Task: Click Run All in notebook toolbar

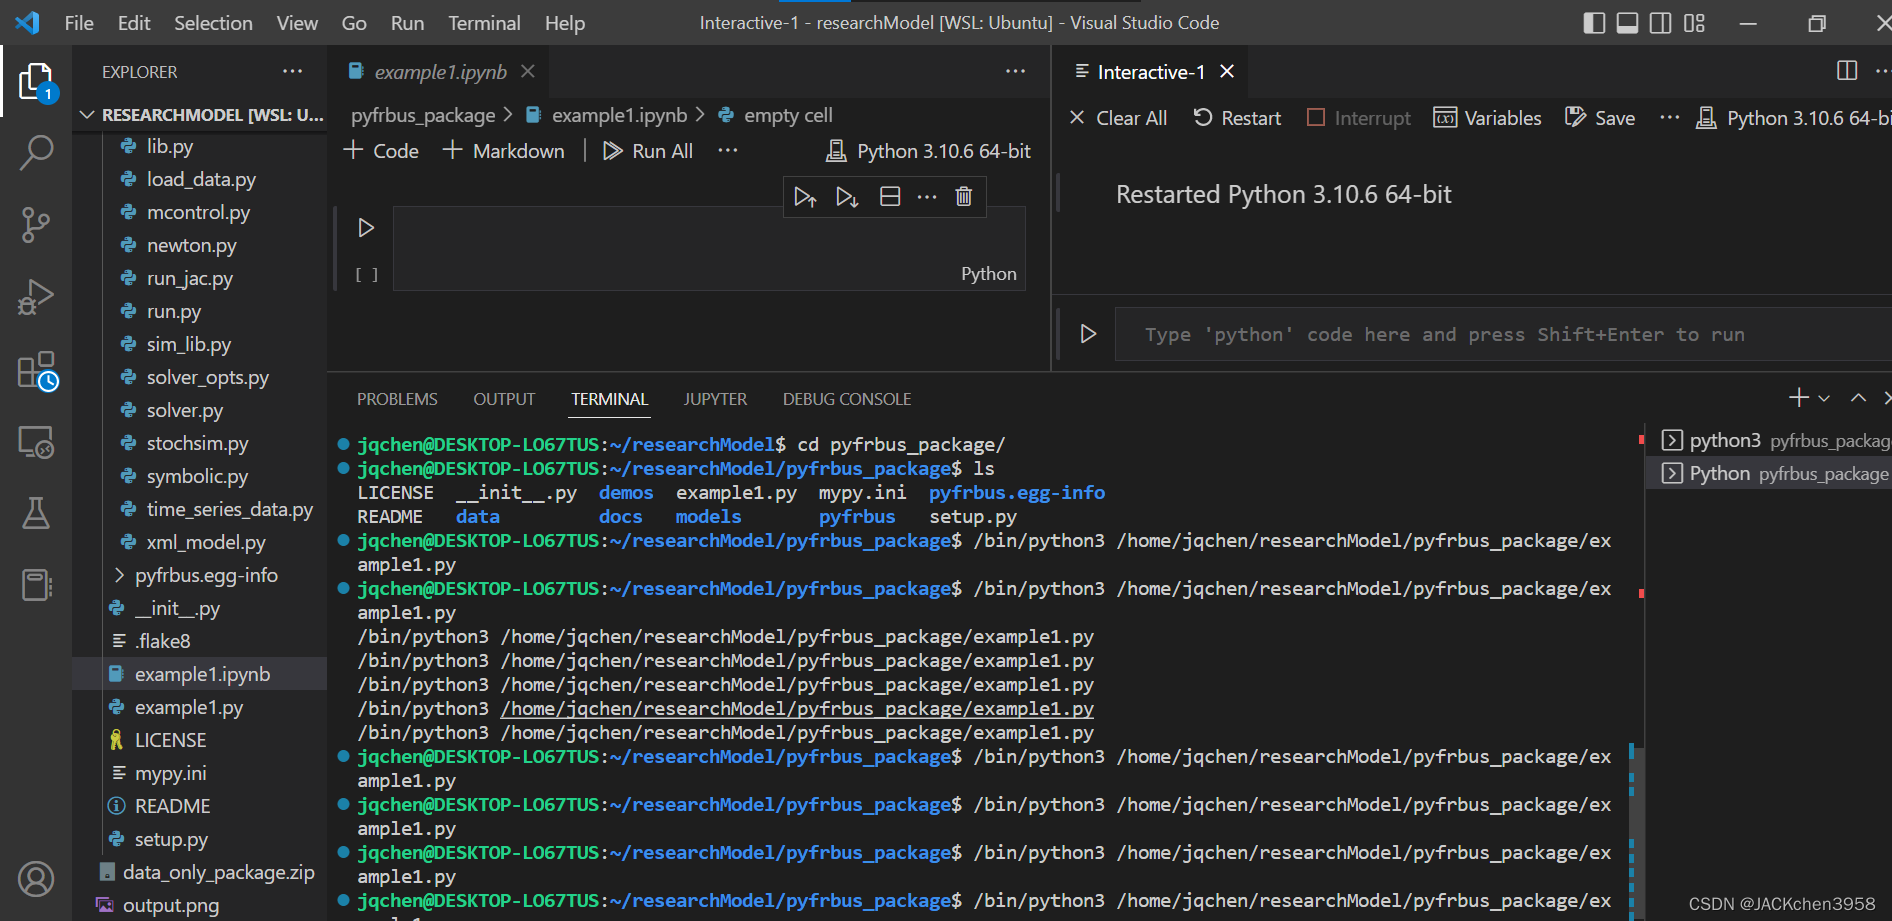Action: pos(648,151)
